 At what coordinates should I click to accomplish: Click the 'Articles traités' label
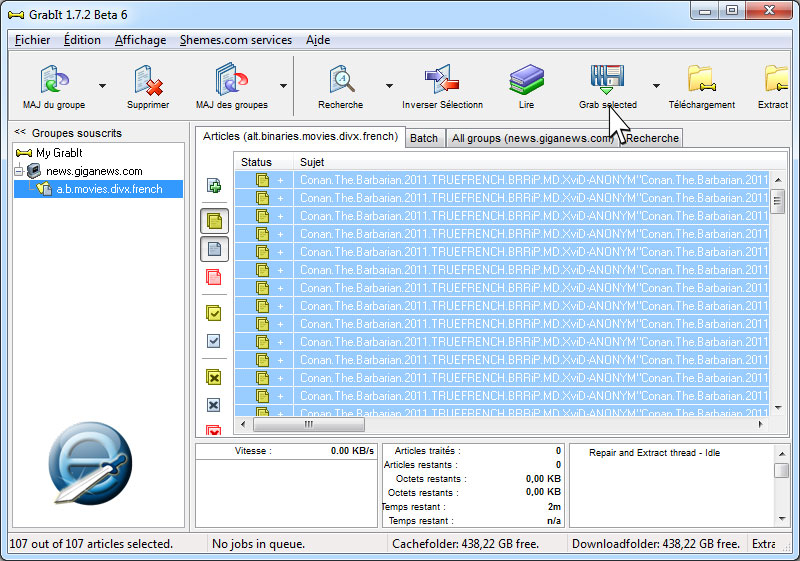click(427, 451)
